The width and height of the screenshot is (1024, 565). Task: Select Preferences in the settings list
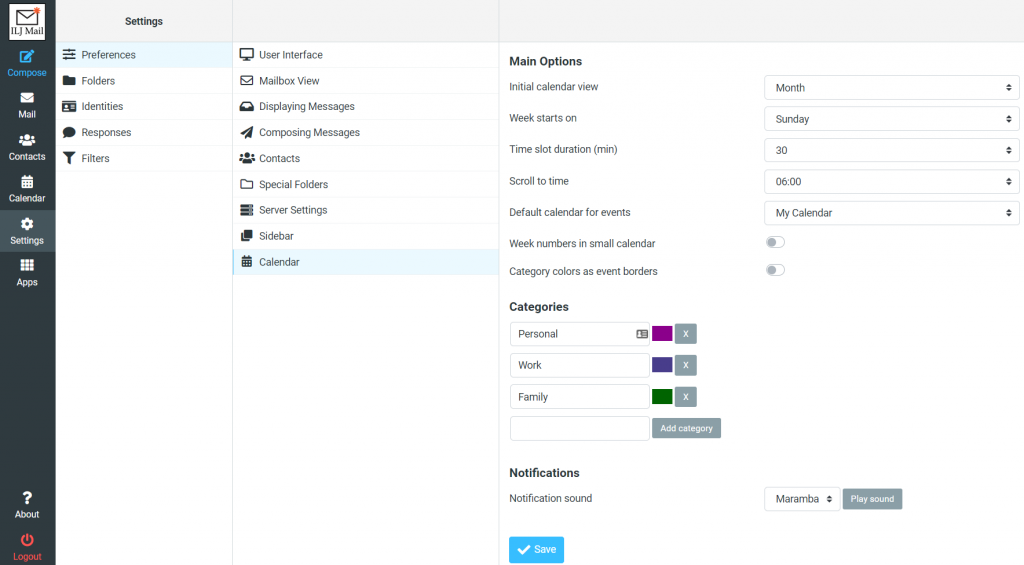[x=144, y=55]
